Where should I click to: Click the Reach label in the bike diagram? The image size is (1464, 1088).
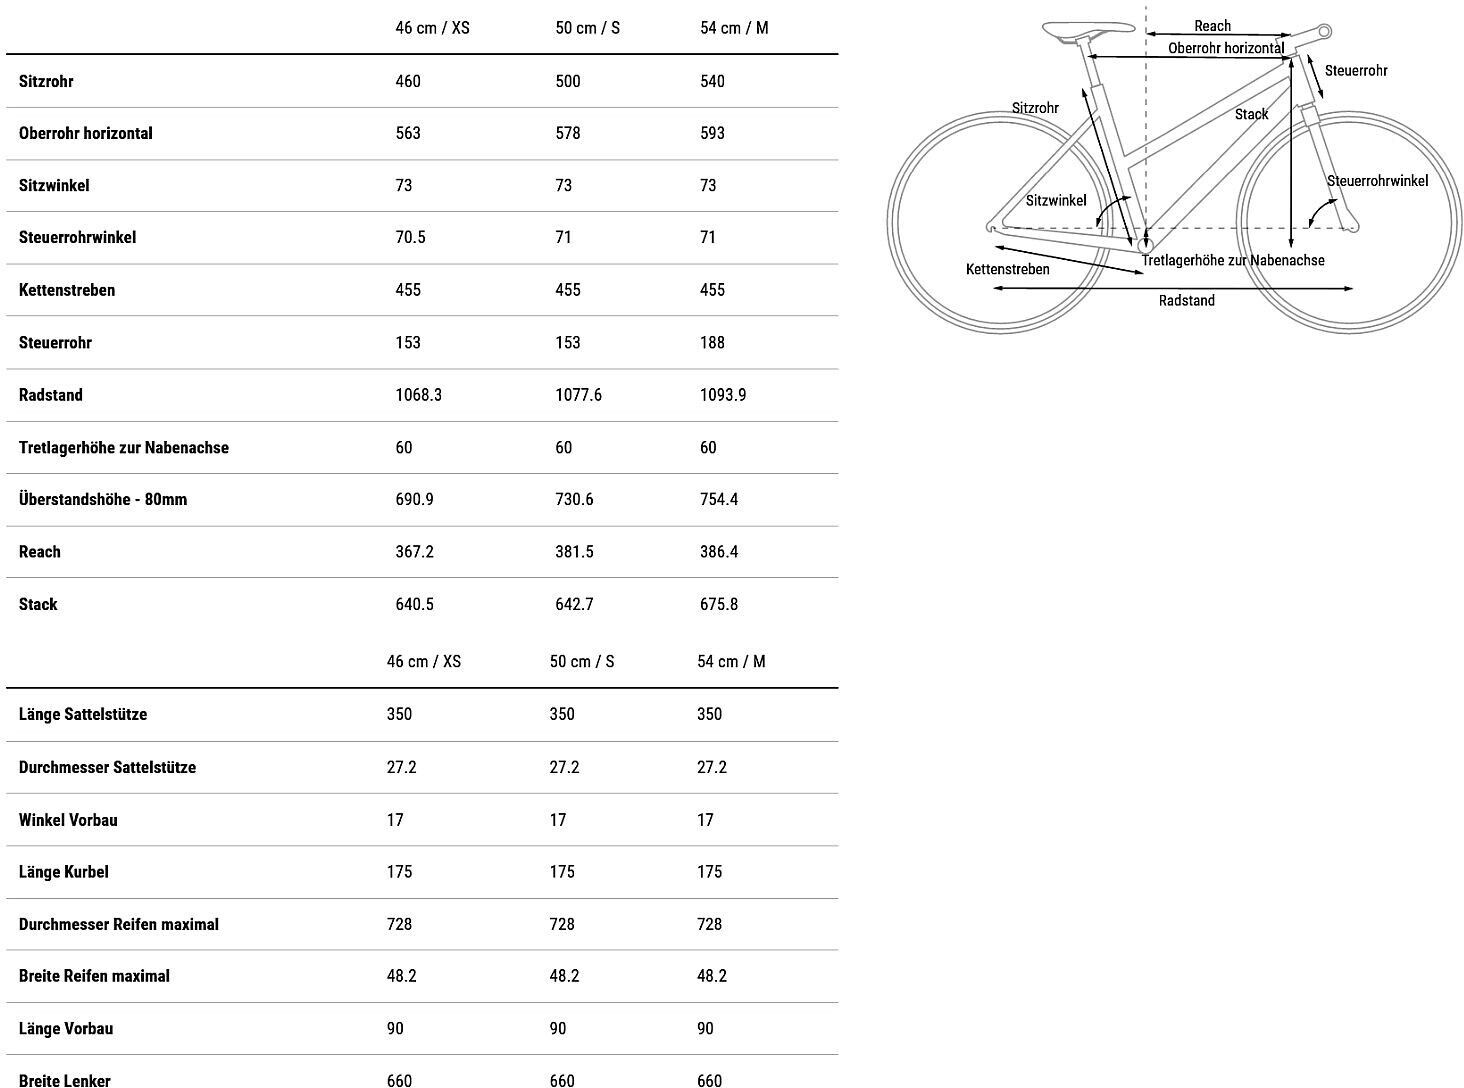(1212, 26)
